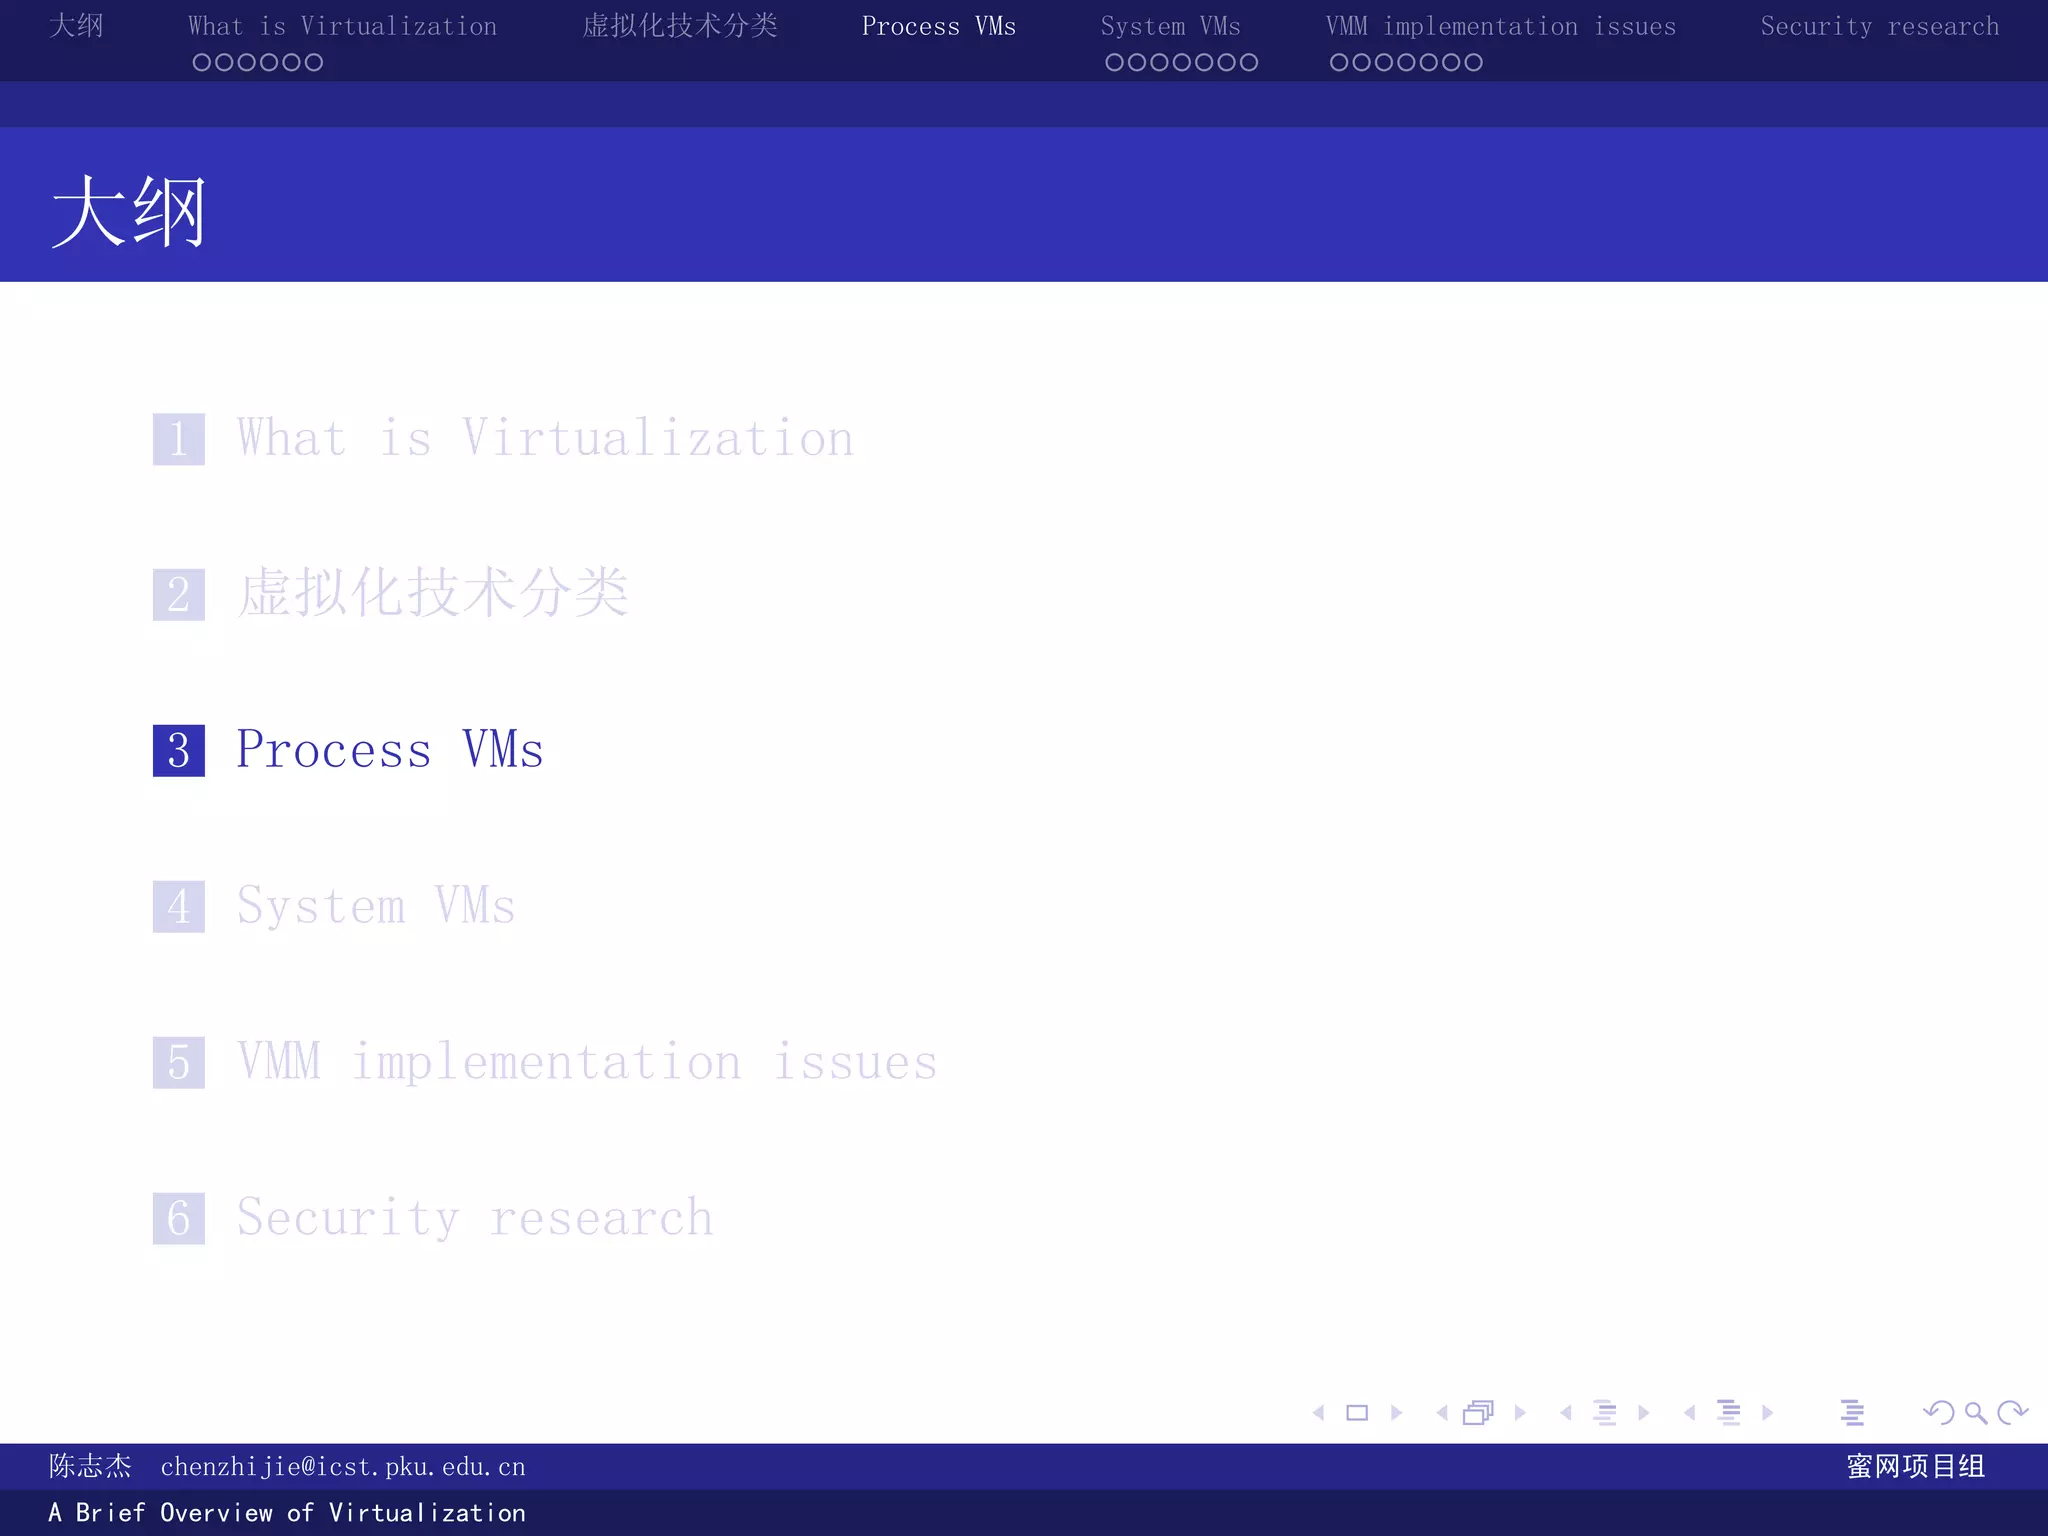
Task: Select first mini-frame circle under System VMs
Action: 1114,62
